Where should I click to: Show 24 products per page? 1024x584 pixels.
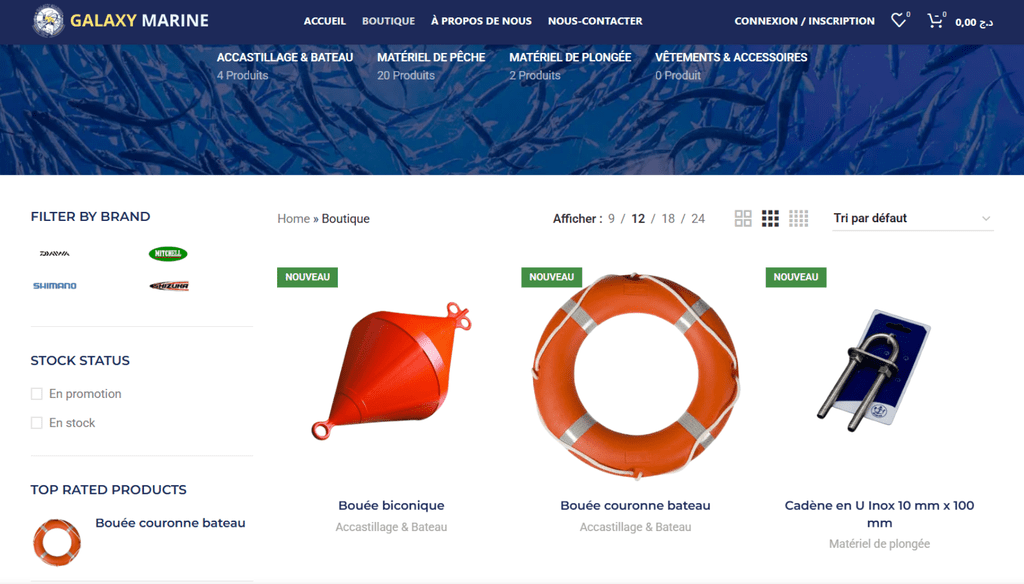(x=698, y=219)
